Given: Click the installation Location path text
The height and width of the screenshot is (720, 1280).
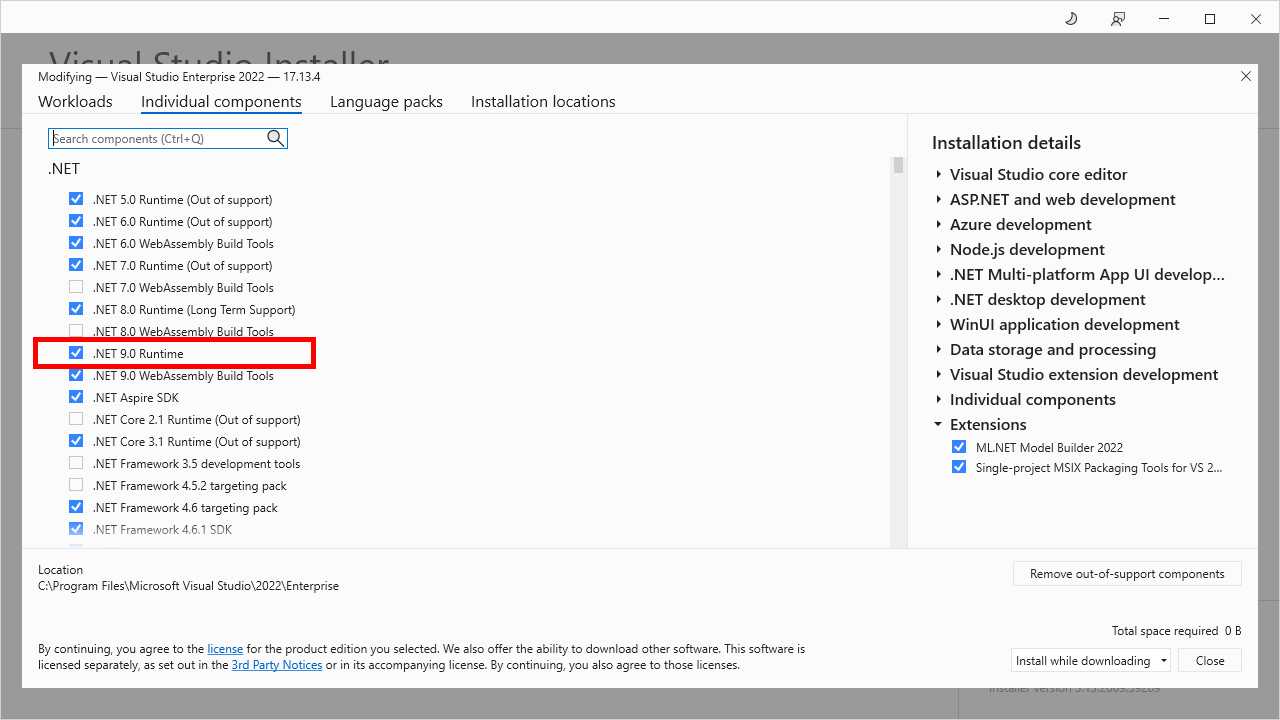Looking at the screenshot, I should click(188, 586).
